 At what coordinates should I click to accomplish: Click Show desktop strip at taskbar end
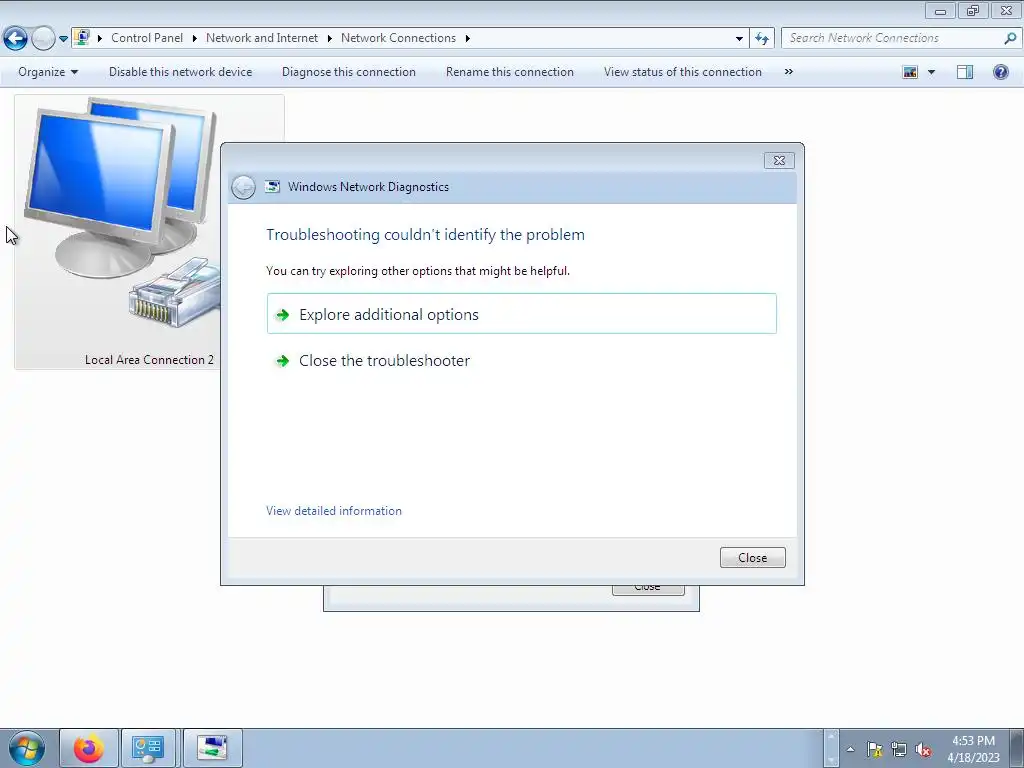pos(1017,748)
